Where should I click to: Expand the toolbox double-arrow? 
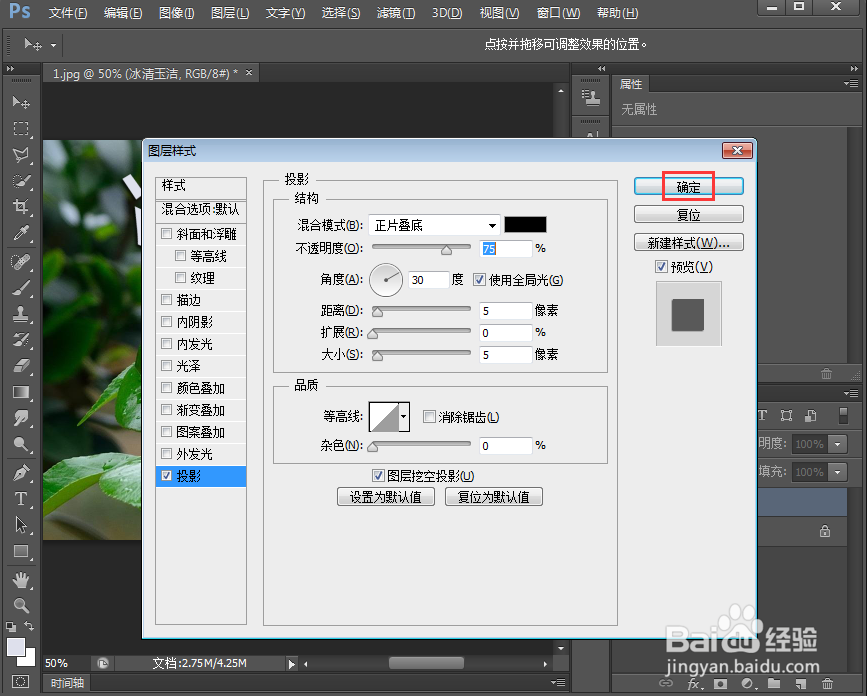coord(10,69)
